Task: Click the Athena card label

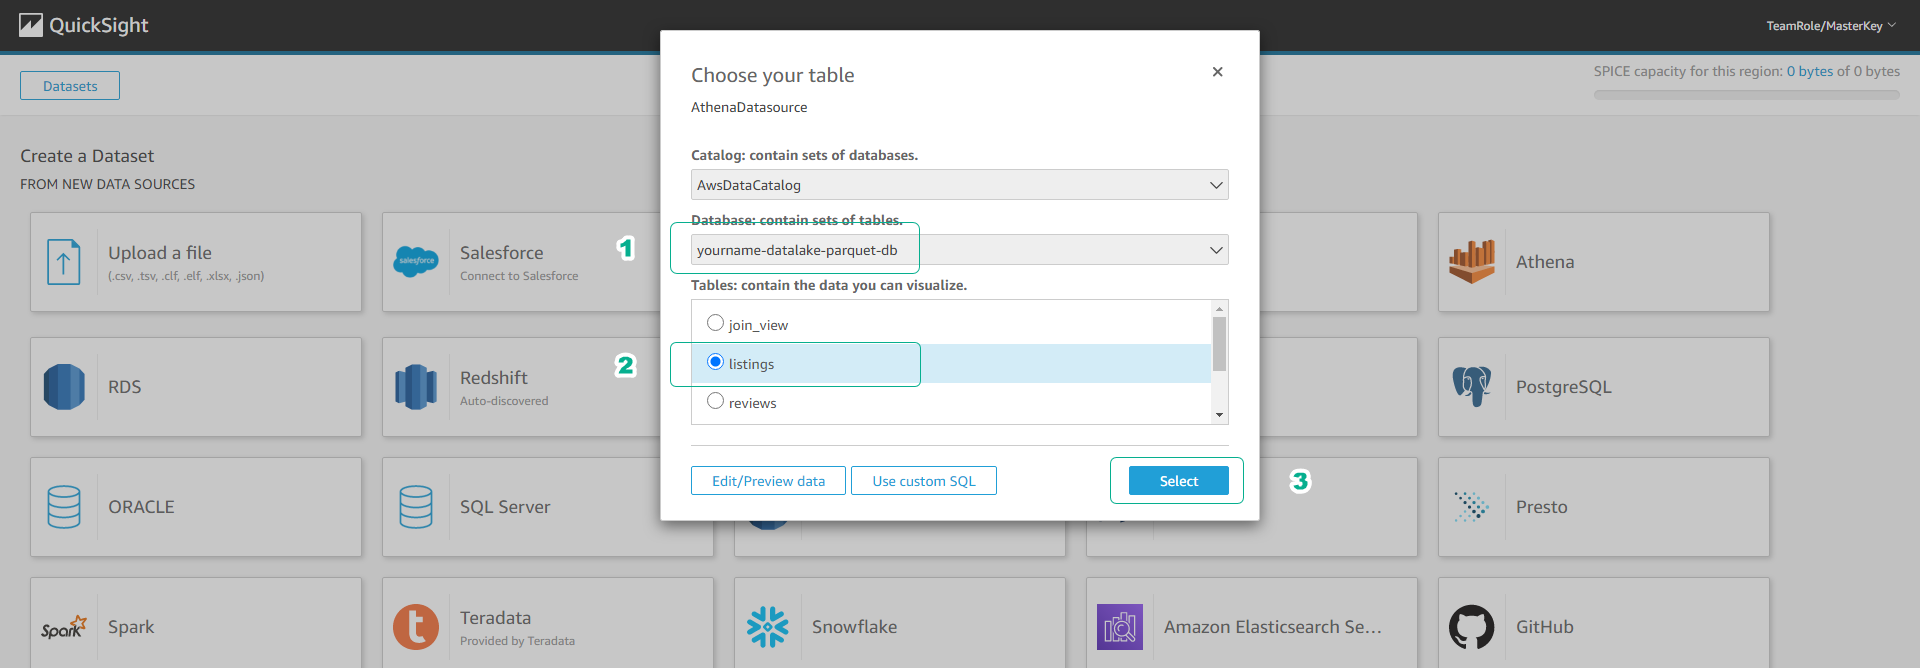Action: coord(1545,262)
